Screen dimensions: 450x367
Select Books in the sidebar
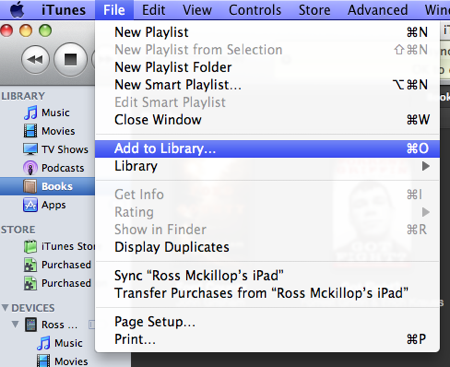(47, 186)
